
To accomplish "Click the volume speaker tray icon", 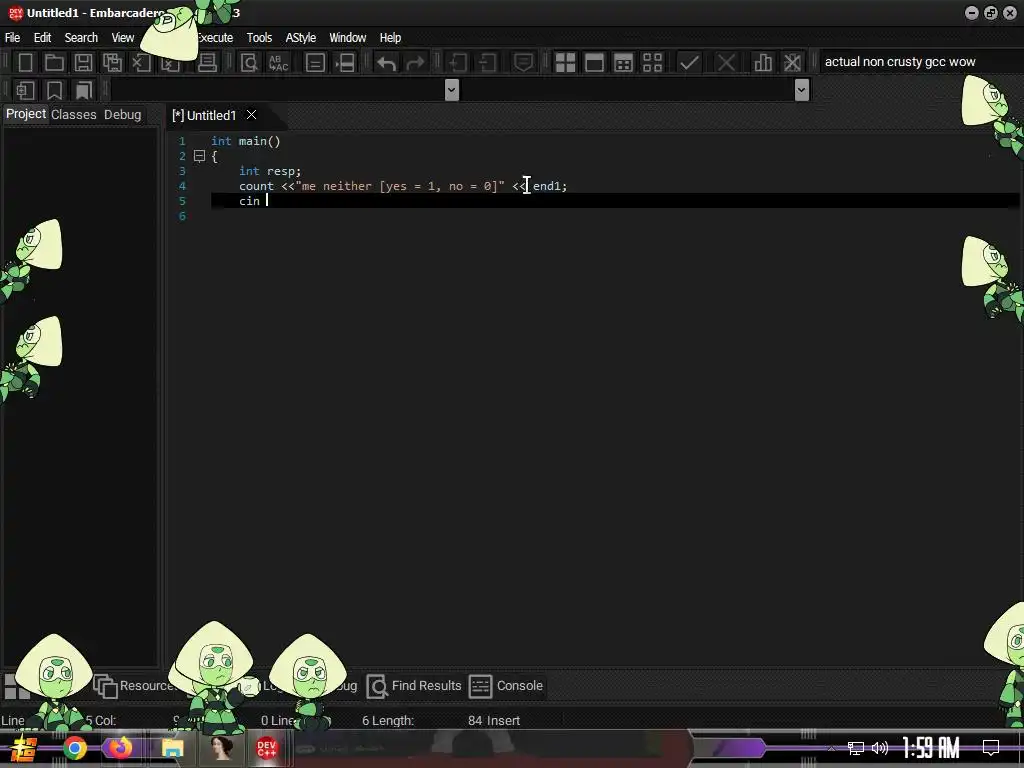I will 880,748.
